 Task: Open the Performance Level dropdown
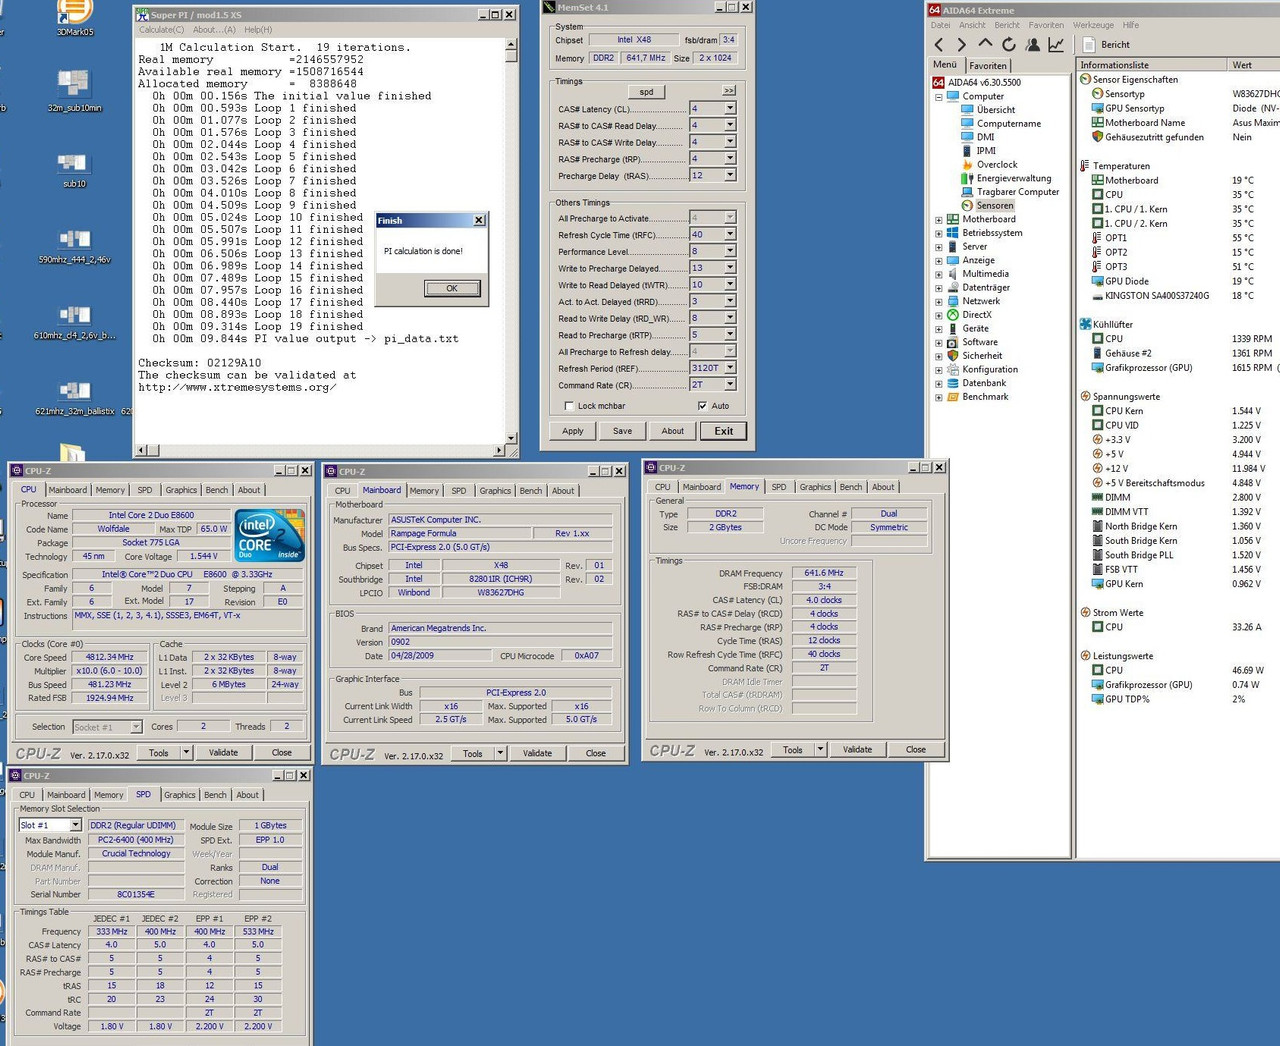(x=730, y=251)
